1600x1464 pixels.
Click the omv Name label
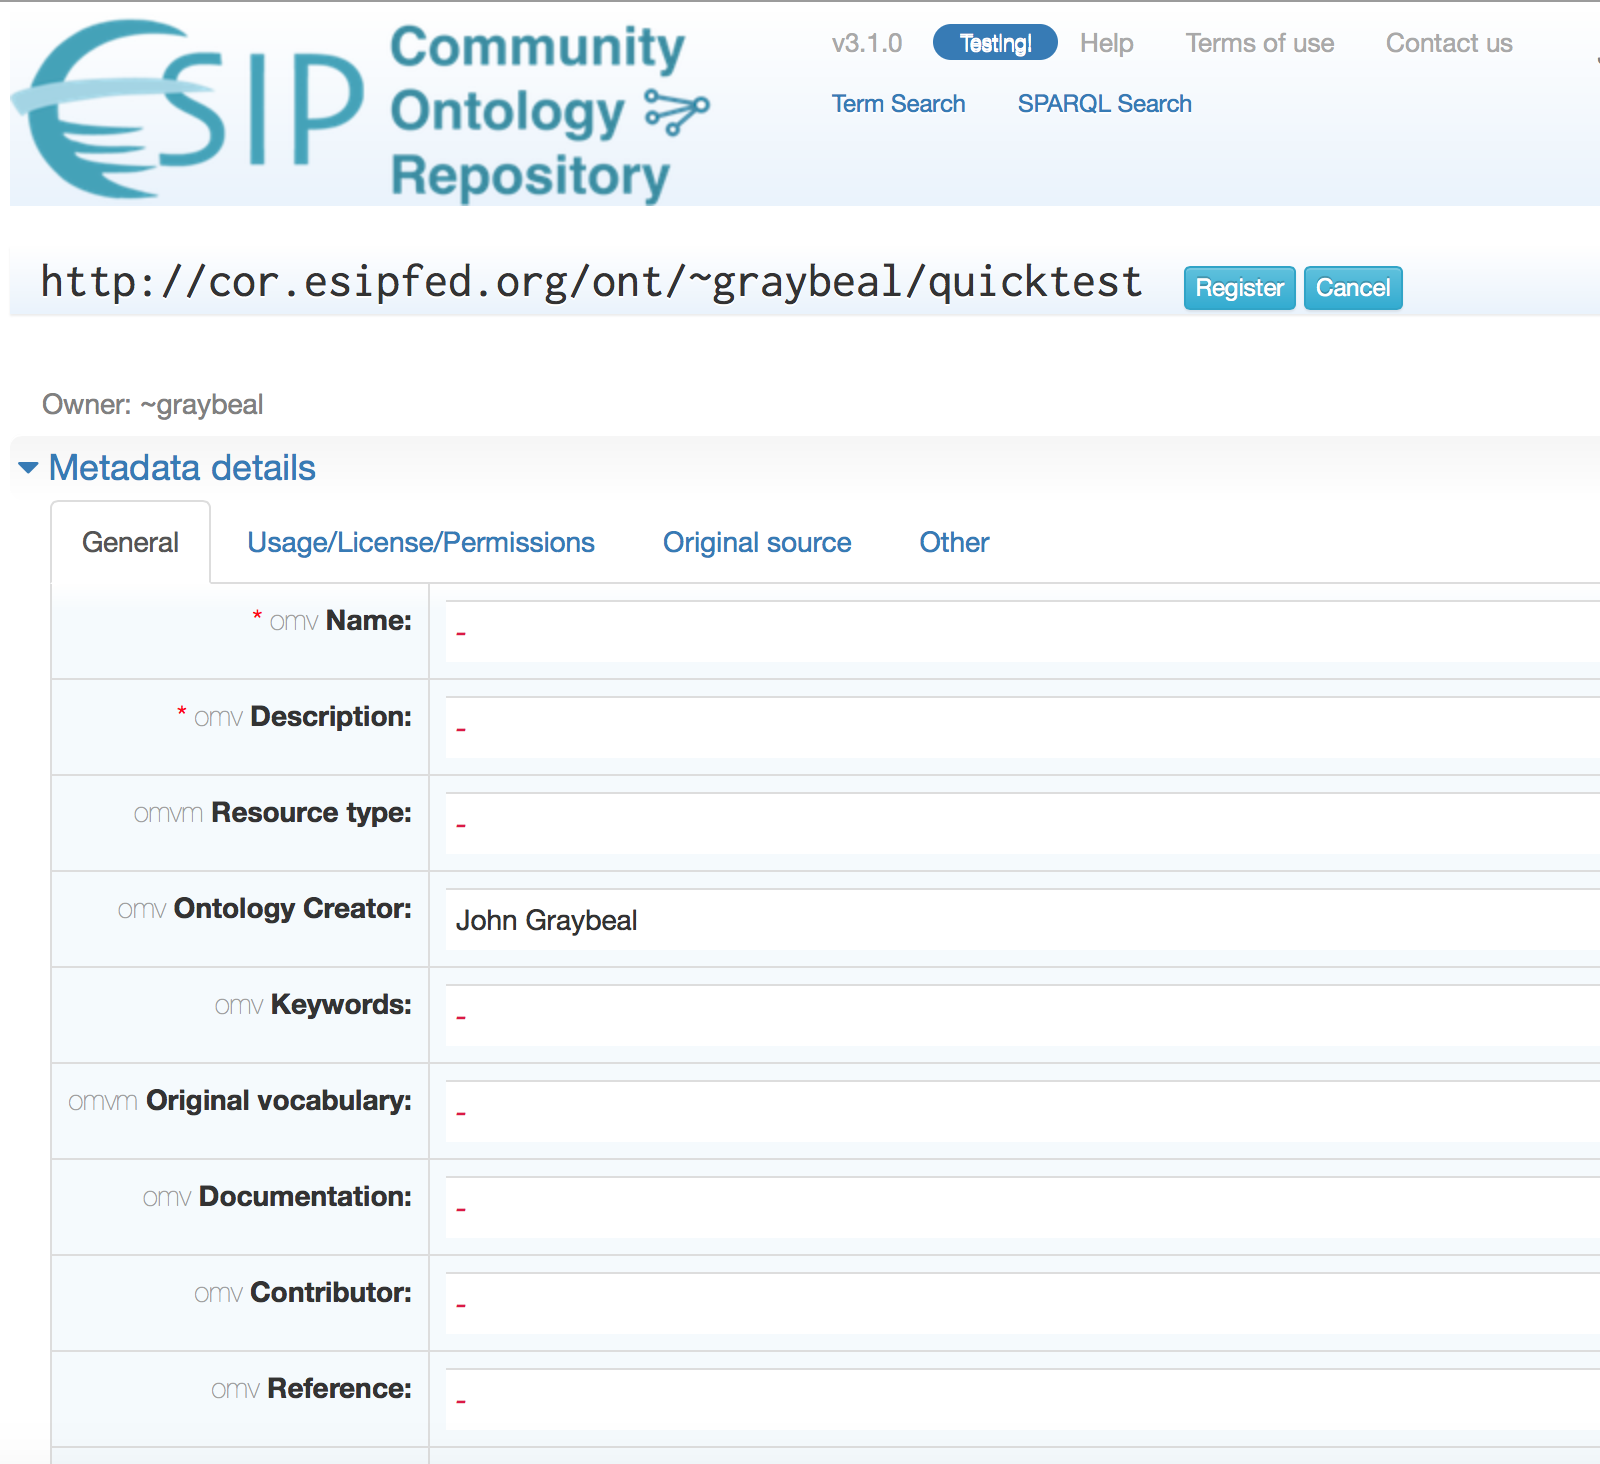coord(331,621)
